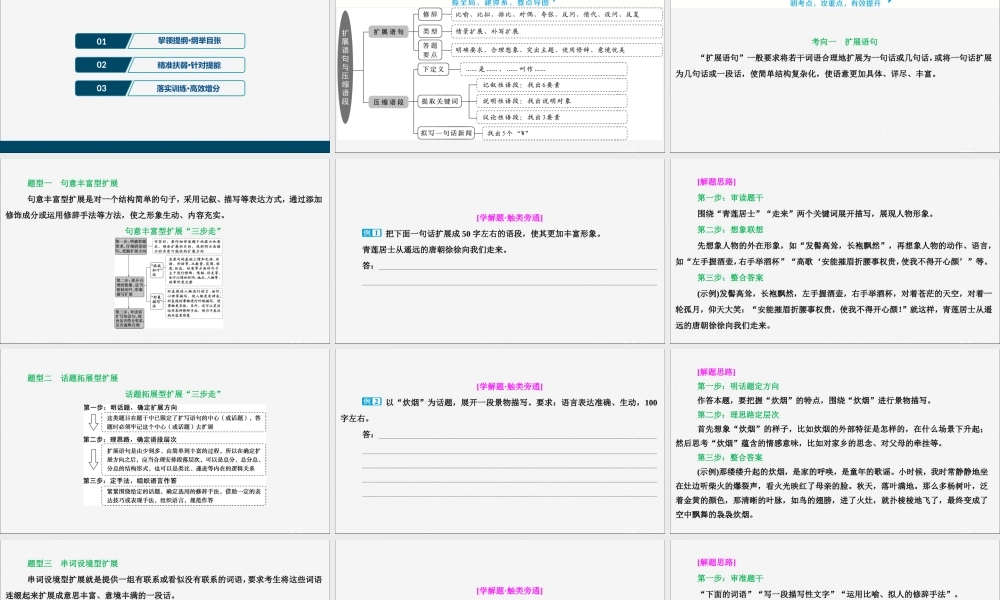This screenshot has width=1000, height=600.
Task: Click the subtitle 话题拓展型扩展"三步走"
Action: pos(173,394)
